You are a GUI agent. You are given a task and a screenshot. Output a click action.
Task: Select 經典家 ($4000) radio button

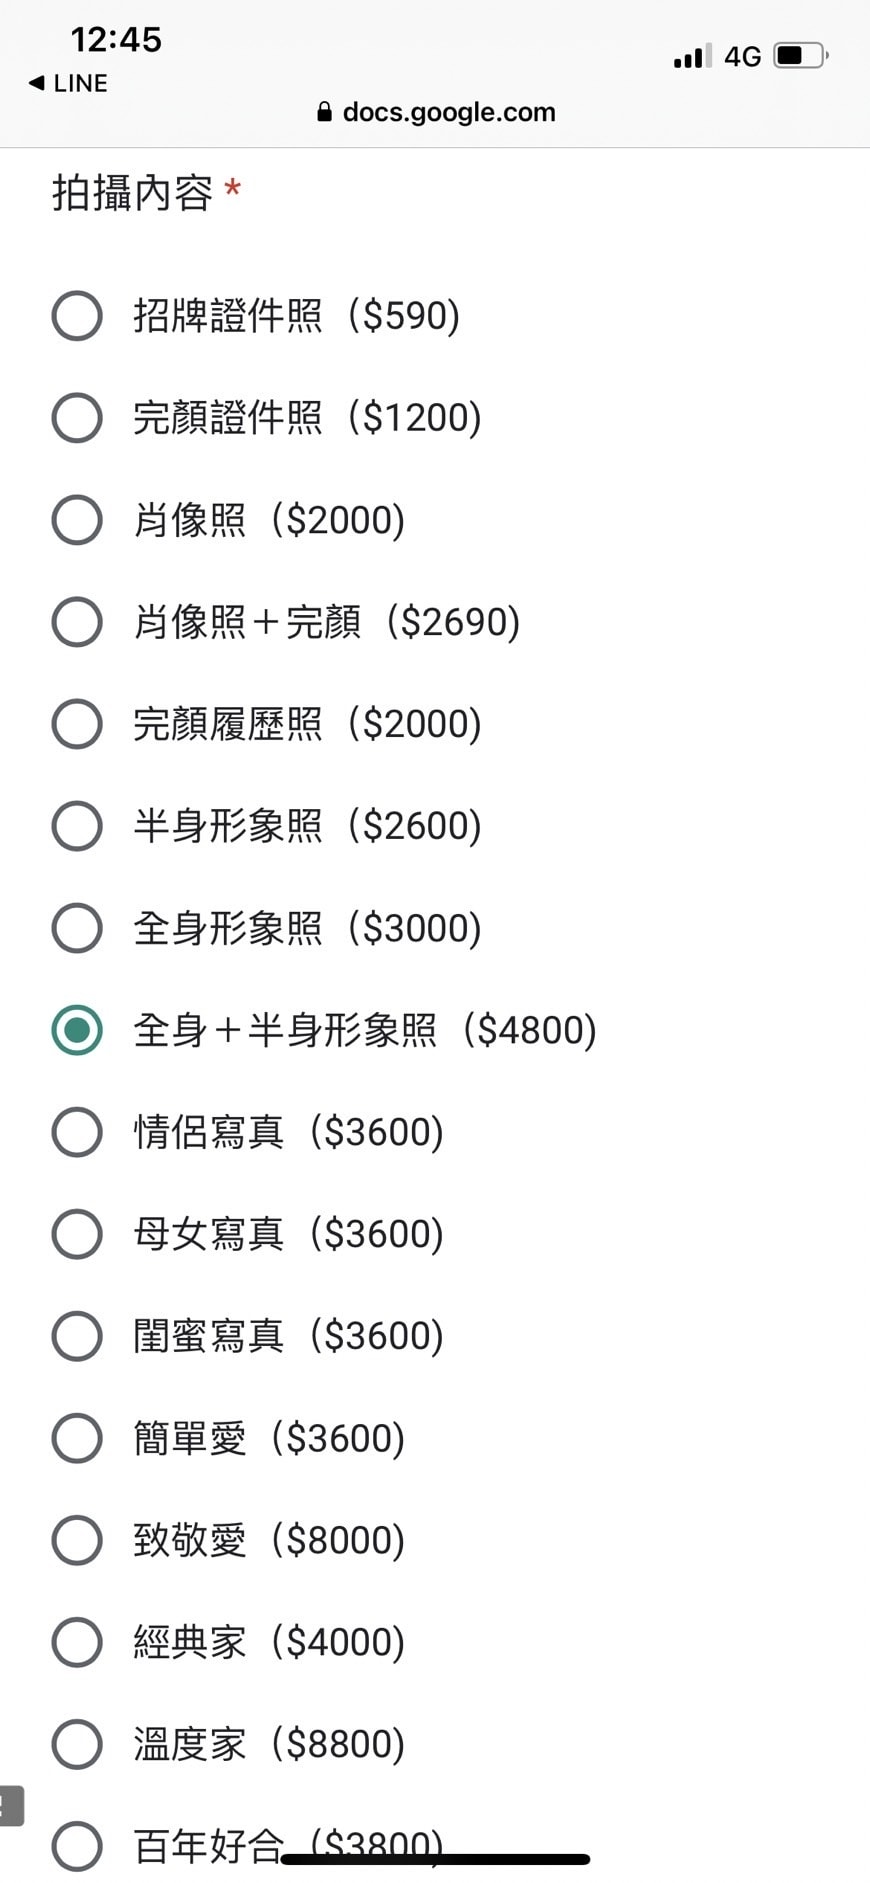tap(77, 1642)
